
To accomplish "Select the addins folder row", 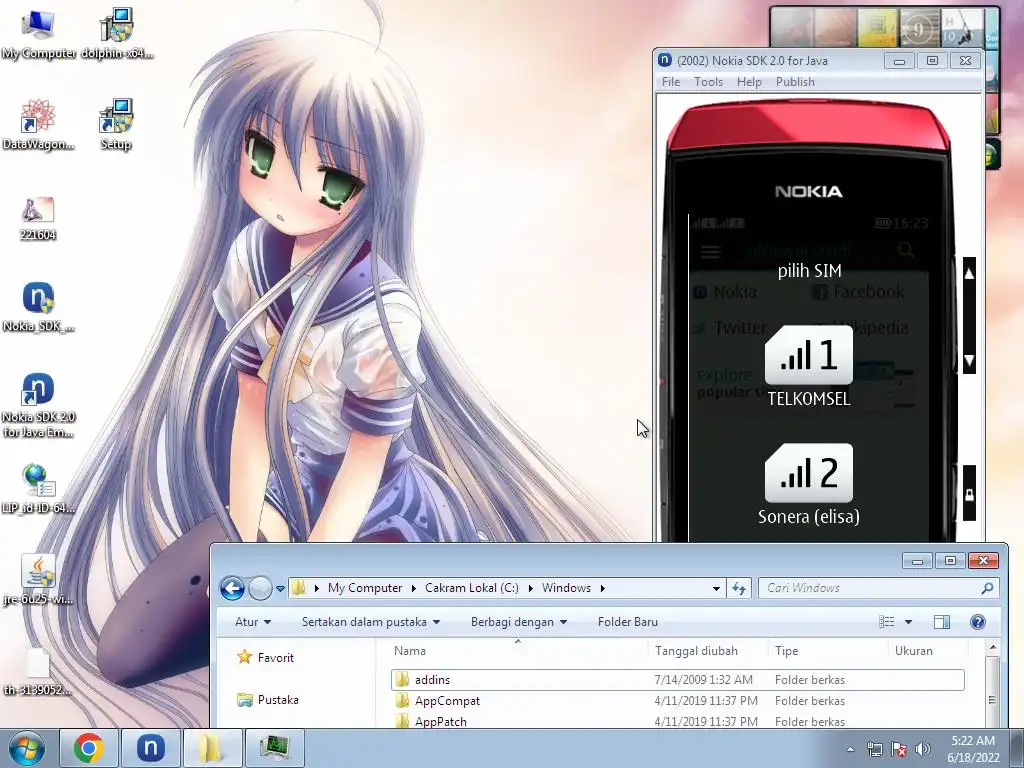I will (678, 680).
